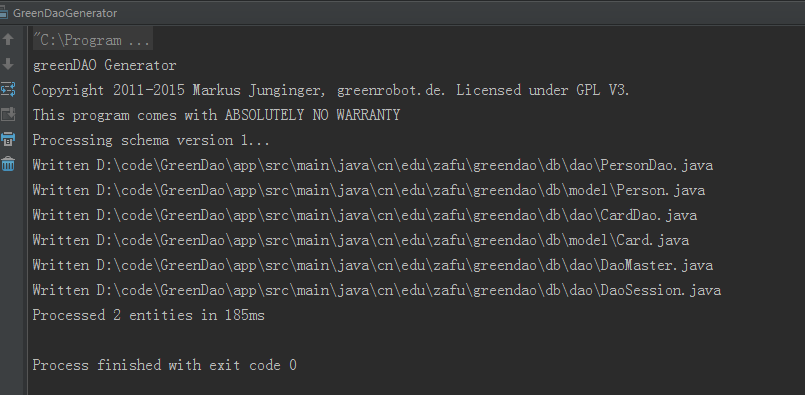This screenshot has width=805, height=395.
Task: Click 'This program comes with ABSOLUTELY NO WARRANTY'
Action: click(216, 116)
